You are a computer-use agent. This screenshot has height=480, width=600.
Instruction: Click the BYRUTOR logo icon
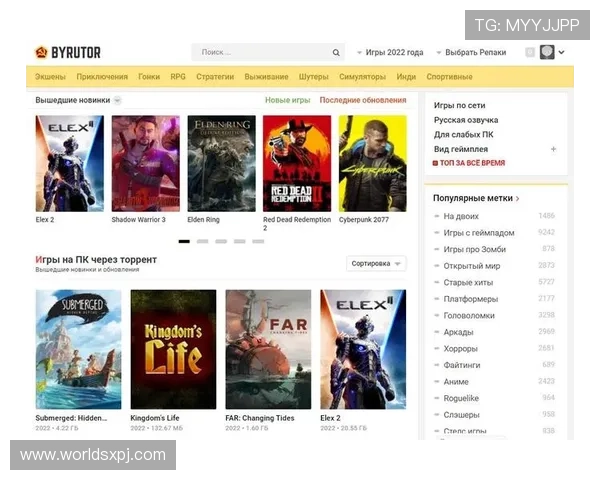coord(41,52)
